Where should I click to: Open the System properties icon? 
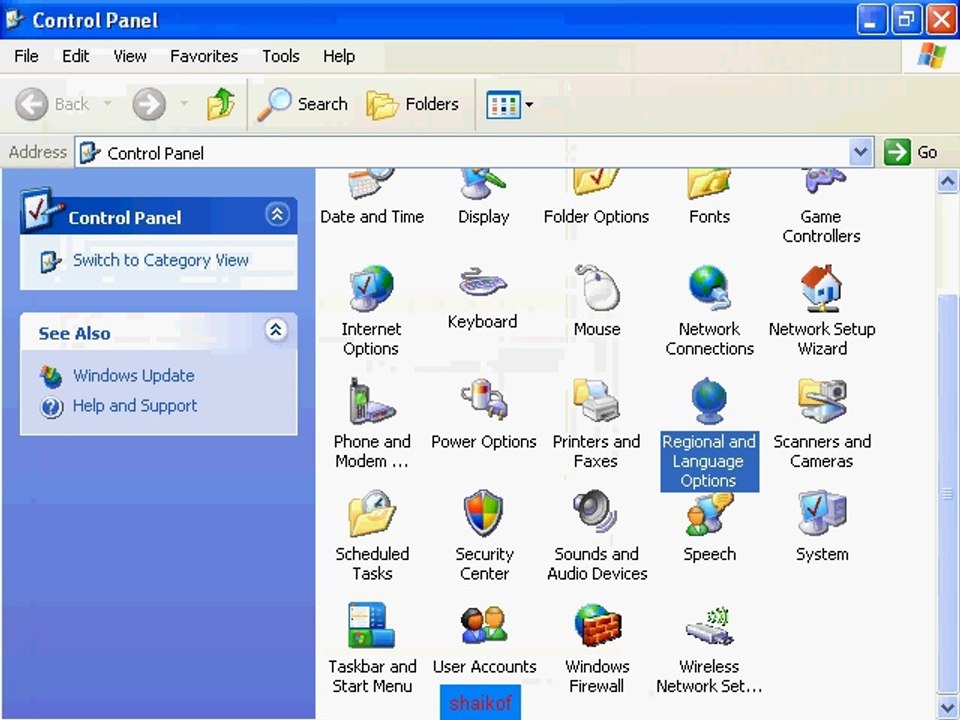[x=822, y=513]
